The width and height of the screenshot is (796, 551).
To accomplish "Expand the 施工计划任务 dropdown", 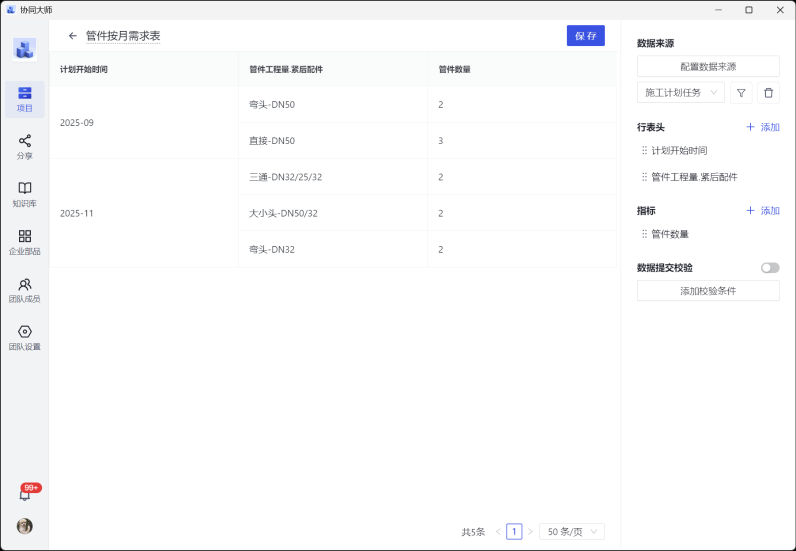I will [680, 93].
